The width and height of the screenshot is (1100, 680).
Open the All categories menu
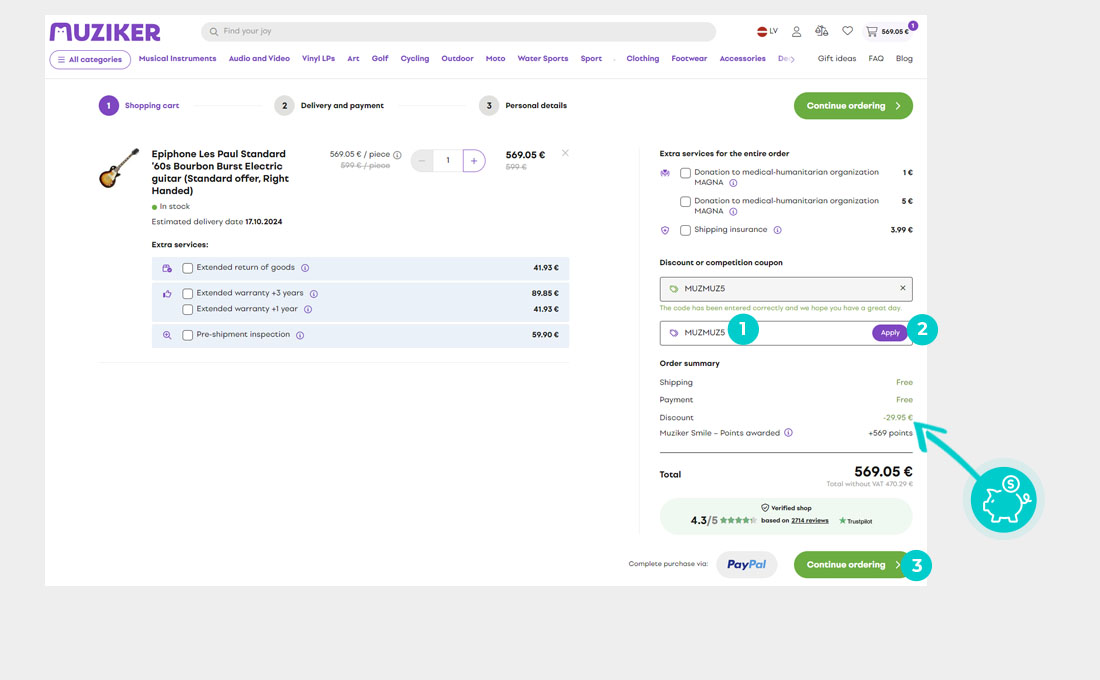(x=90, y=60)
